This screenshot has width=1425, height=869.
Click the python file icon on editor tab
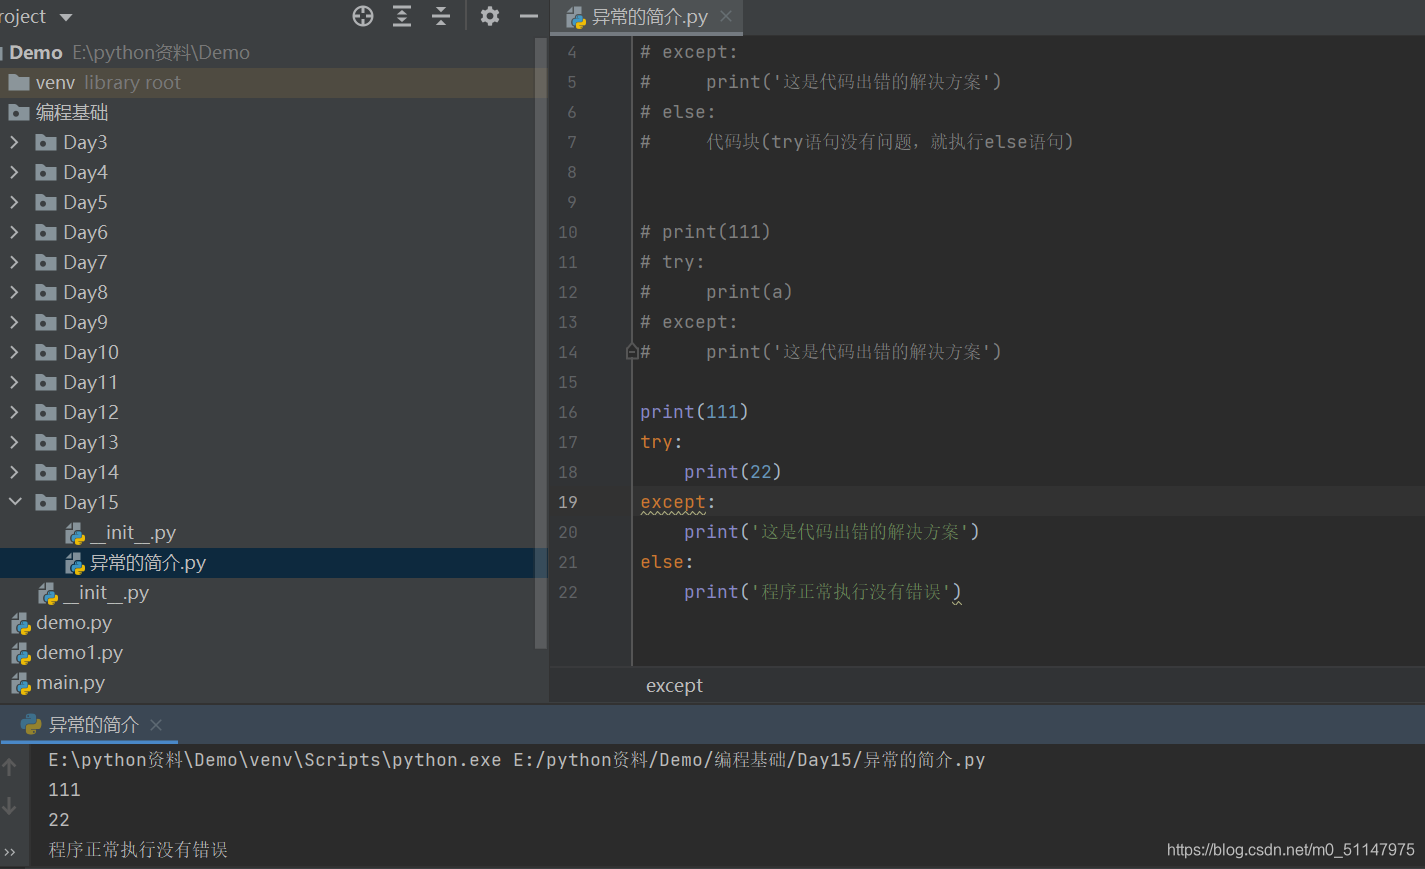pos(576,17)
